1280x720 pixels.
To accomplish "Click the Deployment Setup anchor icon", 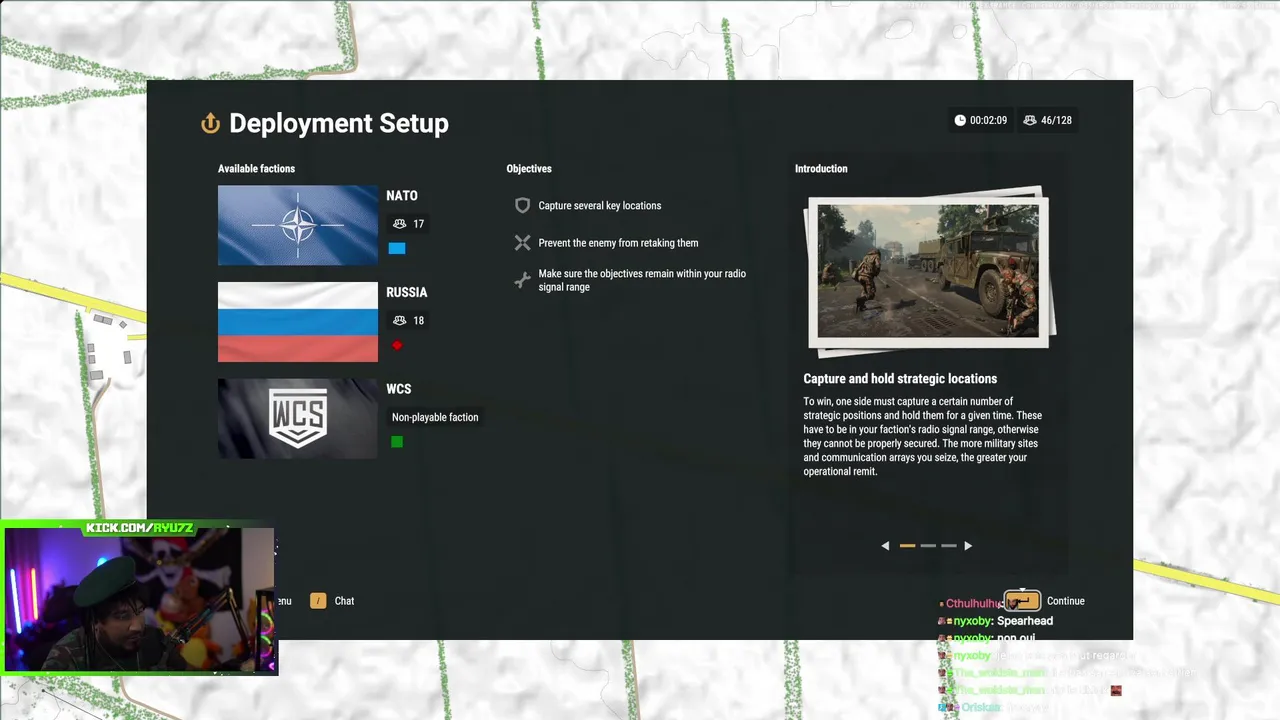I will (210, 123).
